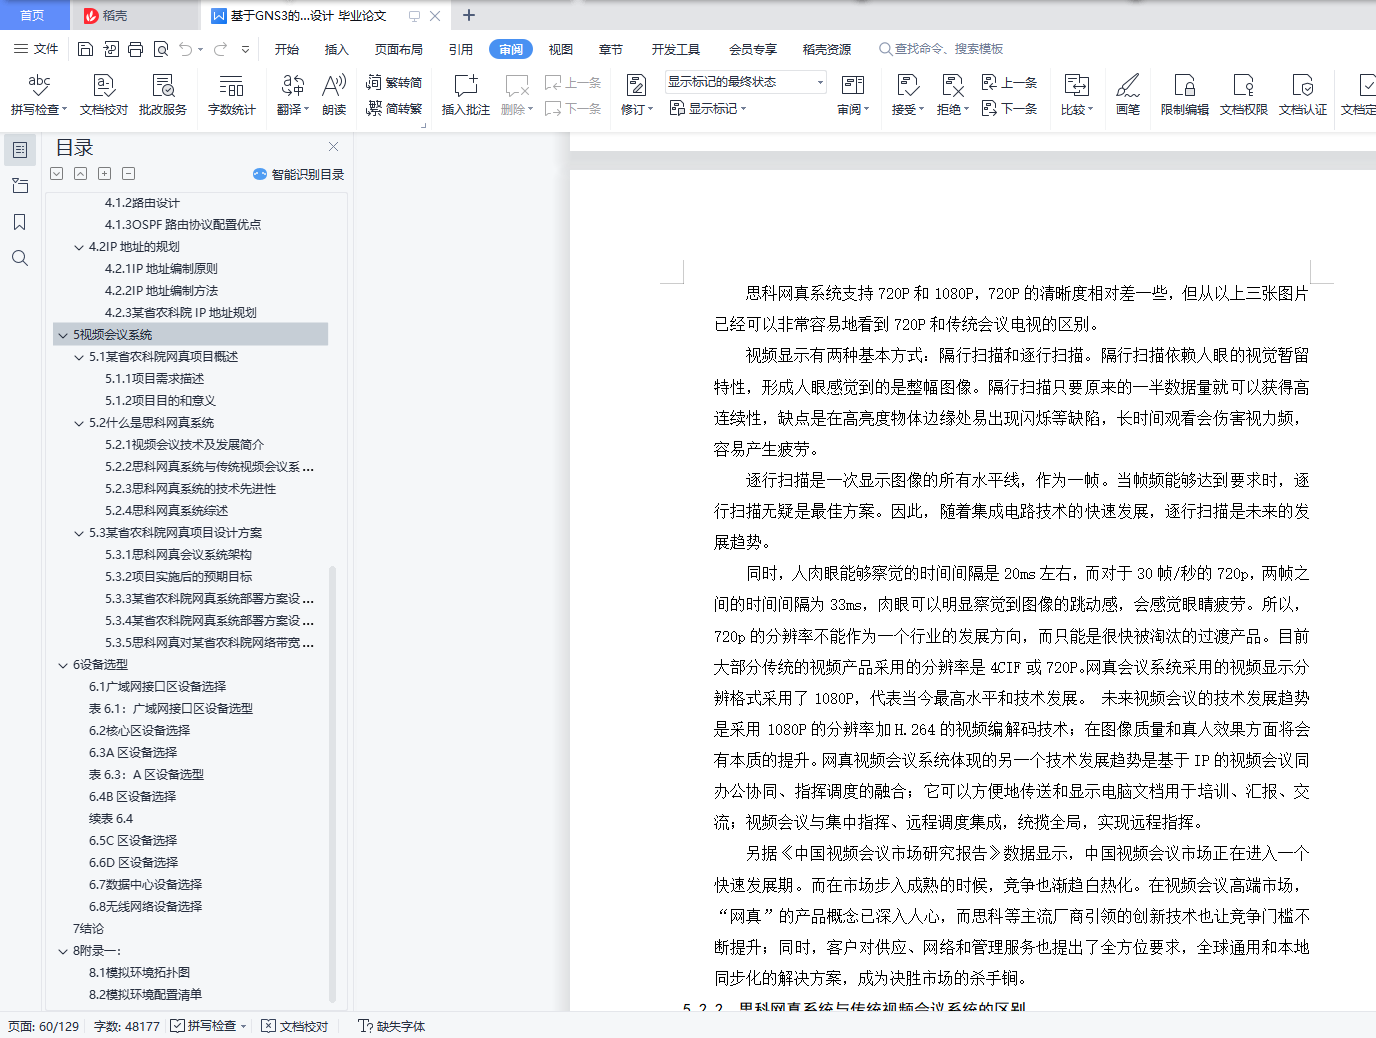The width and height of the screenshot is (1376, 1038).
Task: Open the 拒绝 changes dropdown
Action: click(x=953, y=109)
